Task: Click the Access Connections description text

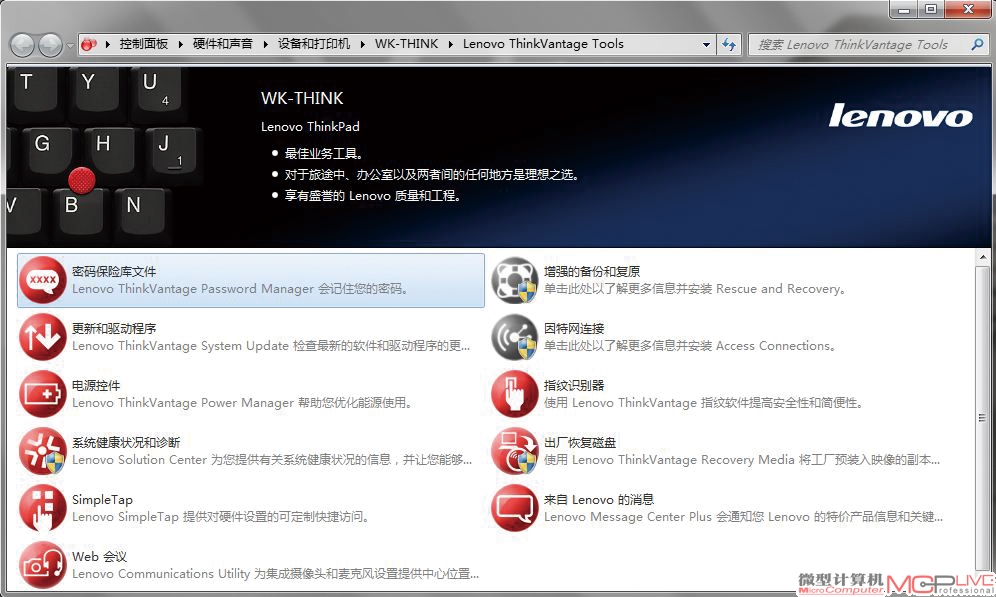Action: (690, 346)
